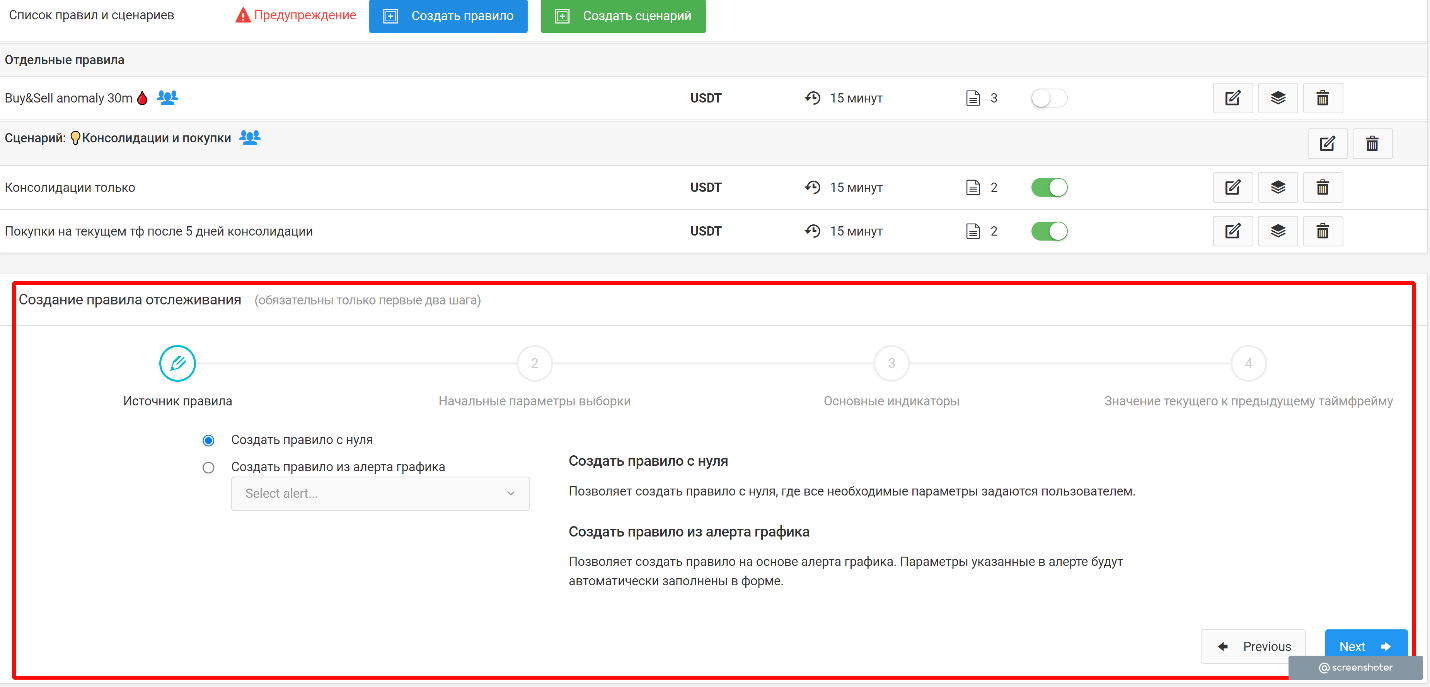The height and width of the screenshot is (687, 1430).
Task: Enable the Buy&Sell anomaly 30m toggle
Action: pyautogui.click(x=1049, y=98)
